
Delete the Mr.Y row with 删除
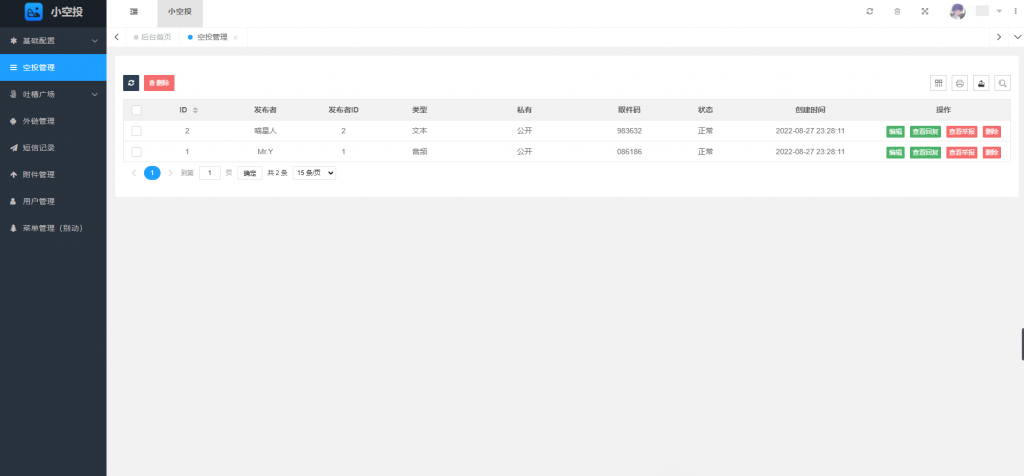point(991,152)
